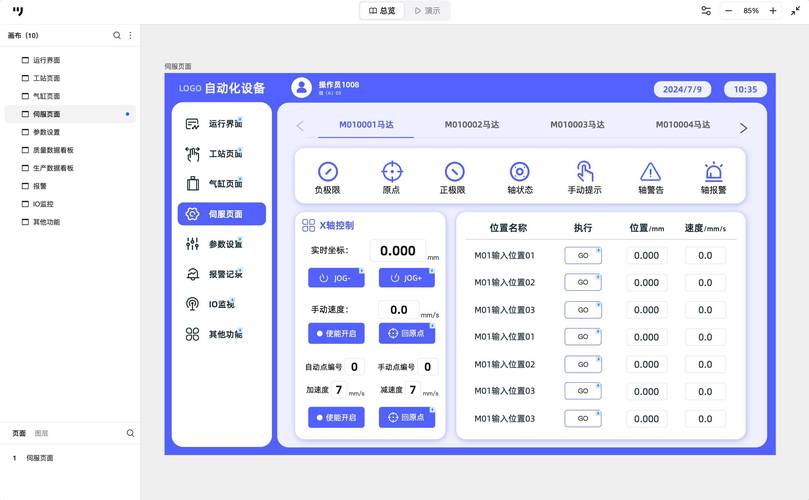Click GO in the first M01输入位置01 row
Screen dimensions: 809x500
[x=583, y=255]
